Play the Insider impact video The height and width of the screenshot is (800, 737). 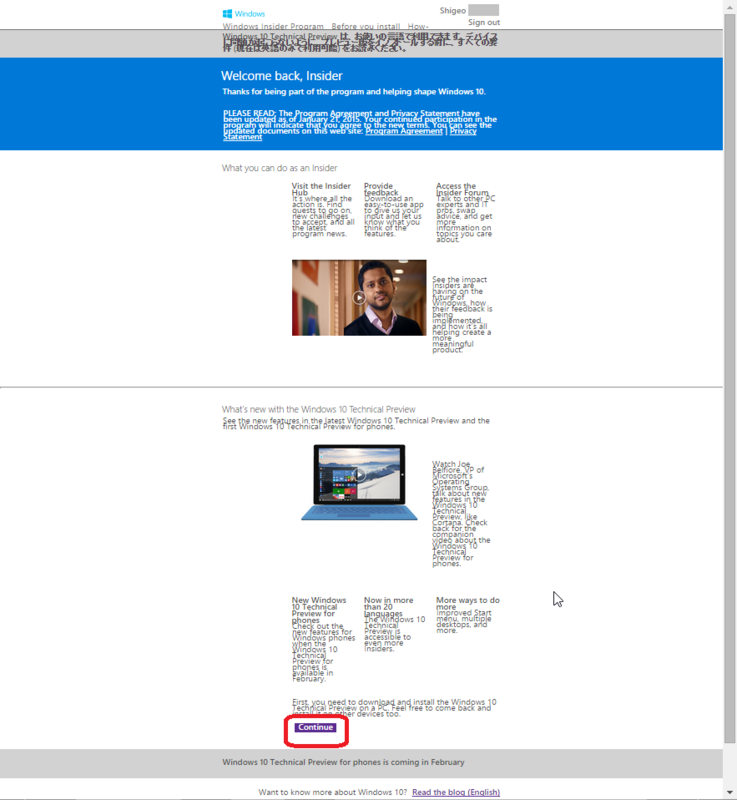click(x=359, y=297)
